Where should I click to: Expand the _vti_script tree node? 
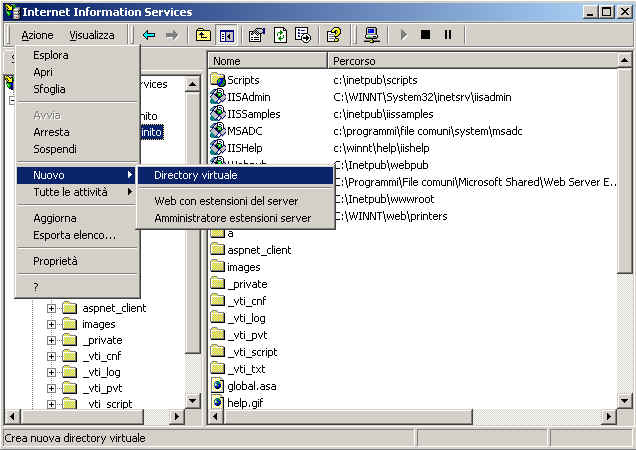[x=51, y=404]
